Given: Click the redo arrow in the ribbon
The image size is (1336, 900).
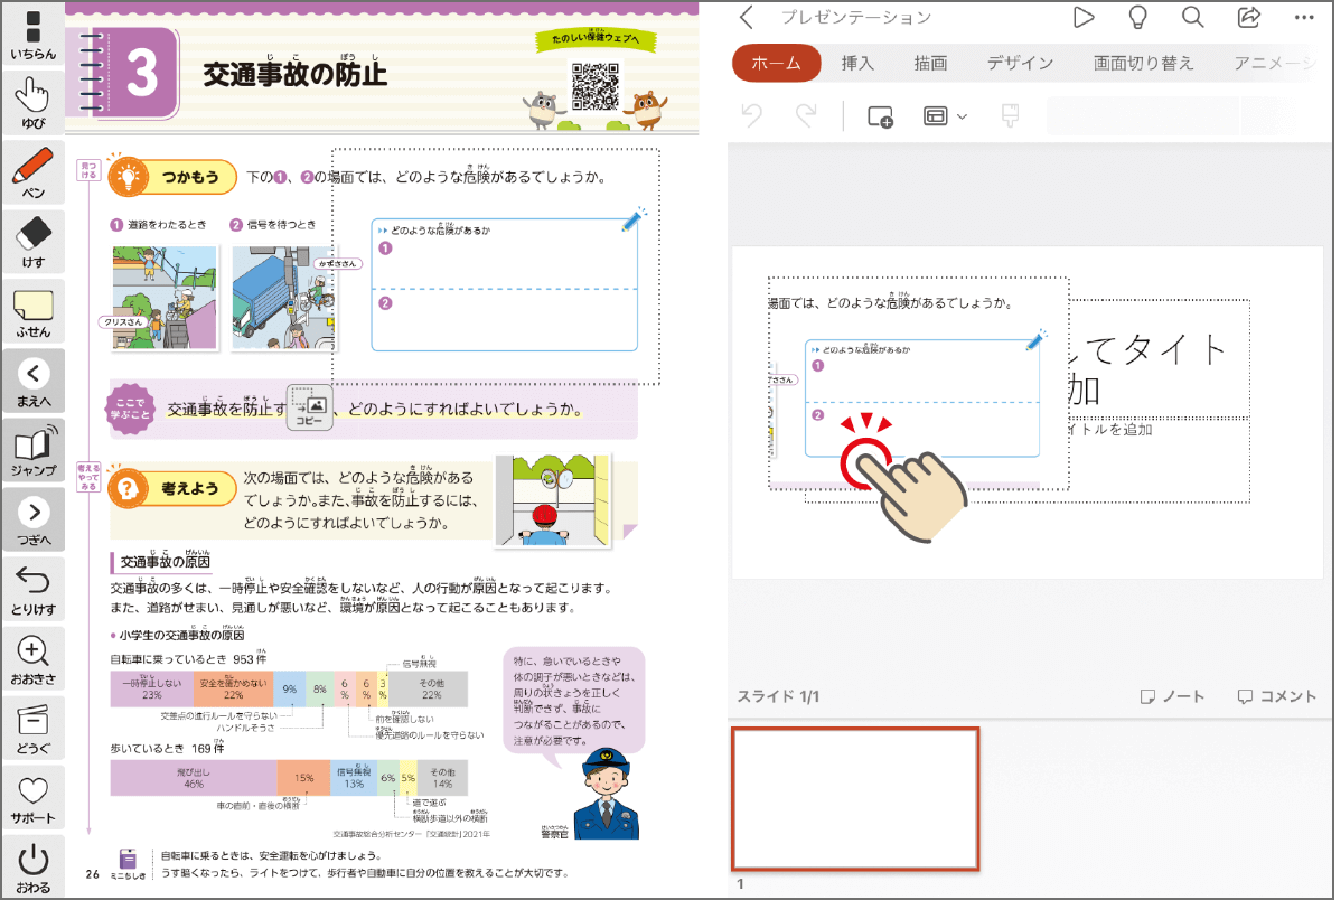Looking at the screenshot, I should [x=806, y=116].
